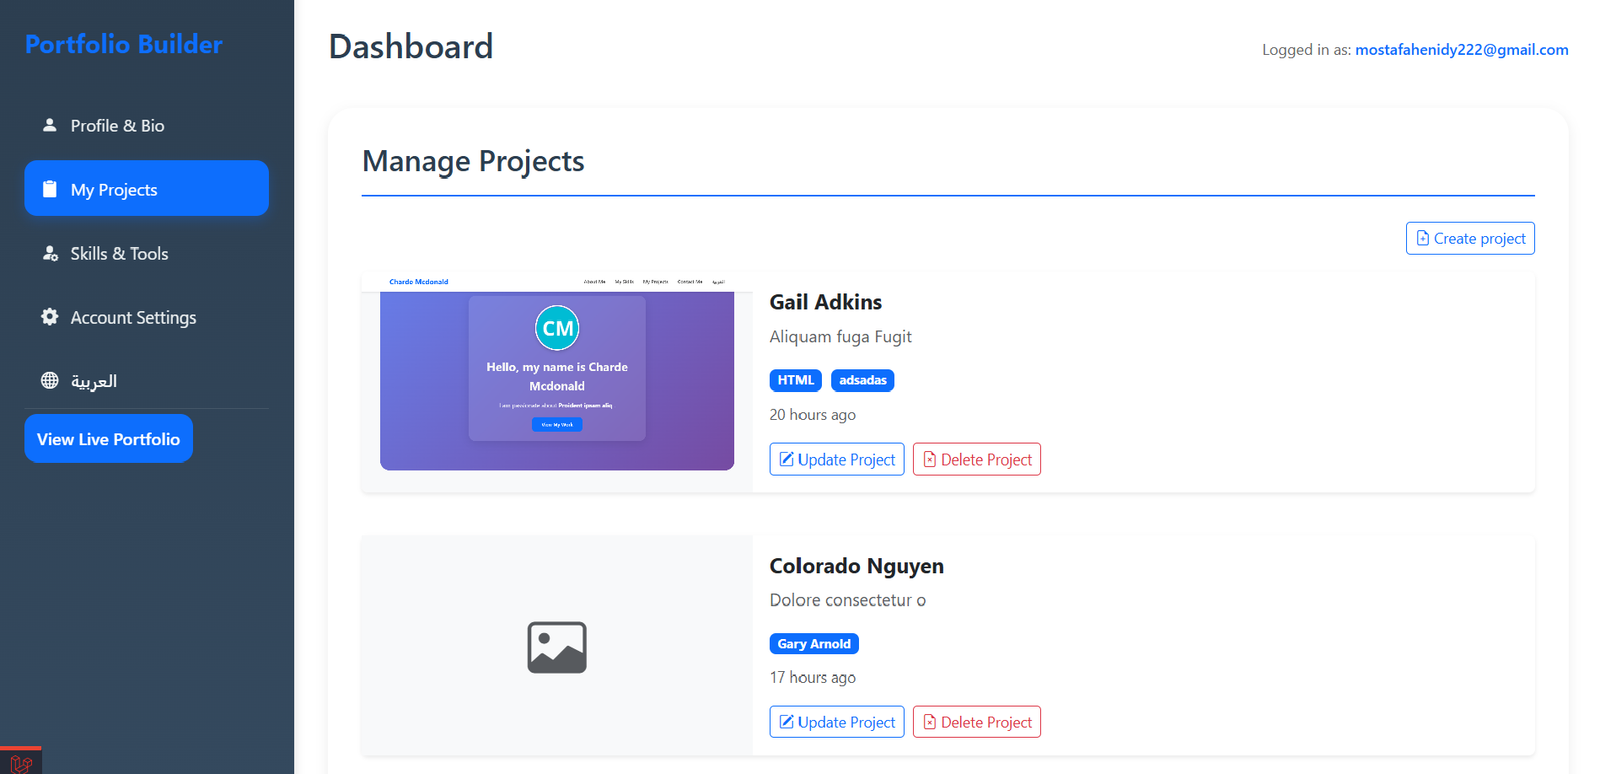This screenshot has width=1600, height=774.
Task: Go to Skills & Tools section
Action: point(119,254)
